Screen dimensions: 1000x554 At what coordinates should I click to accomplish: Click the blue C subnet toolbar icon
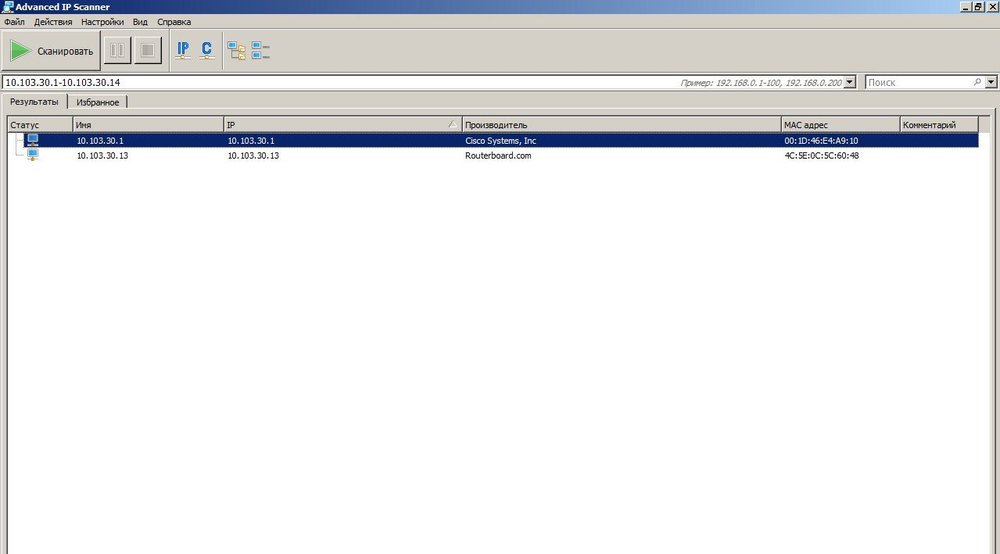coord(207,50)
